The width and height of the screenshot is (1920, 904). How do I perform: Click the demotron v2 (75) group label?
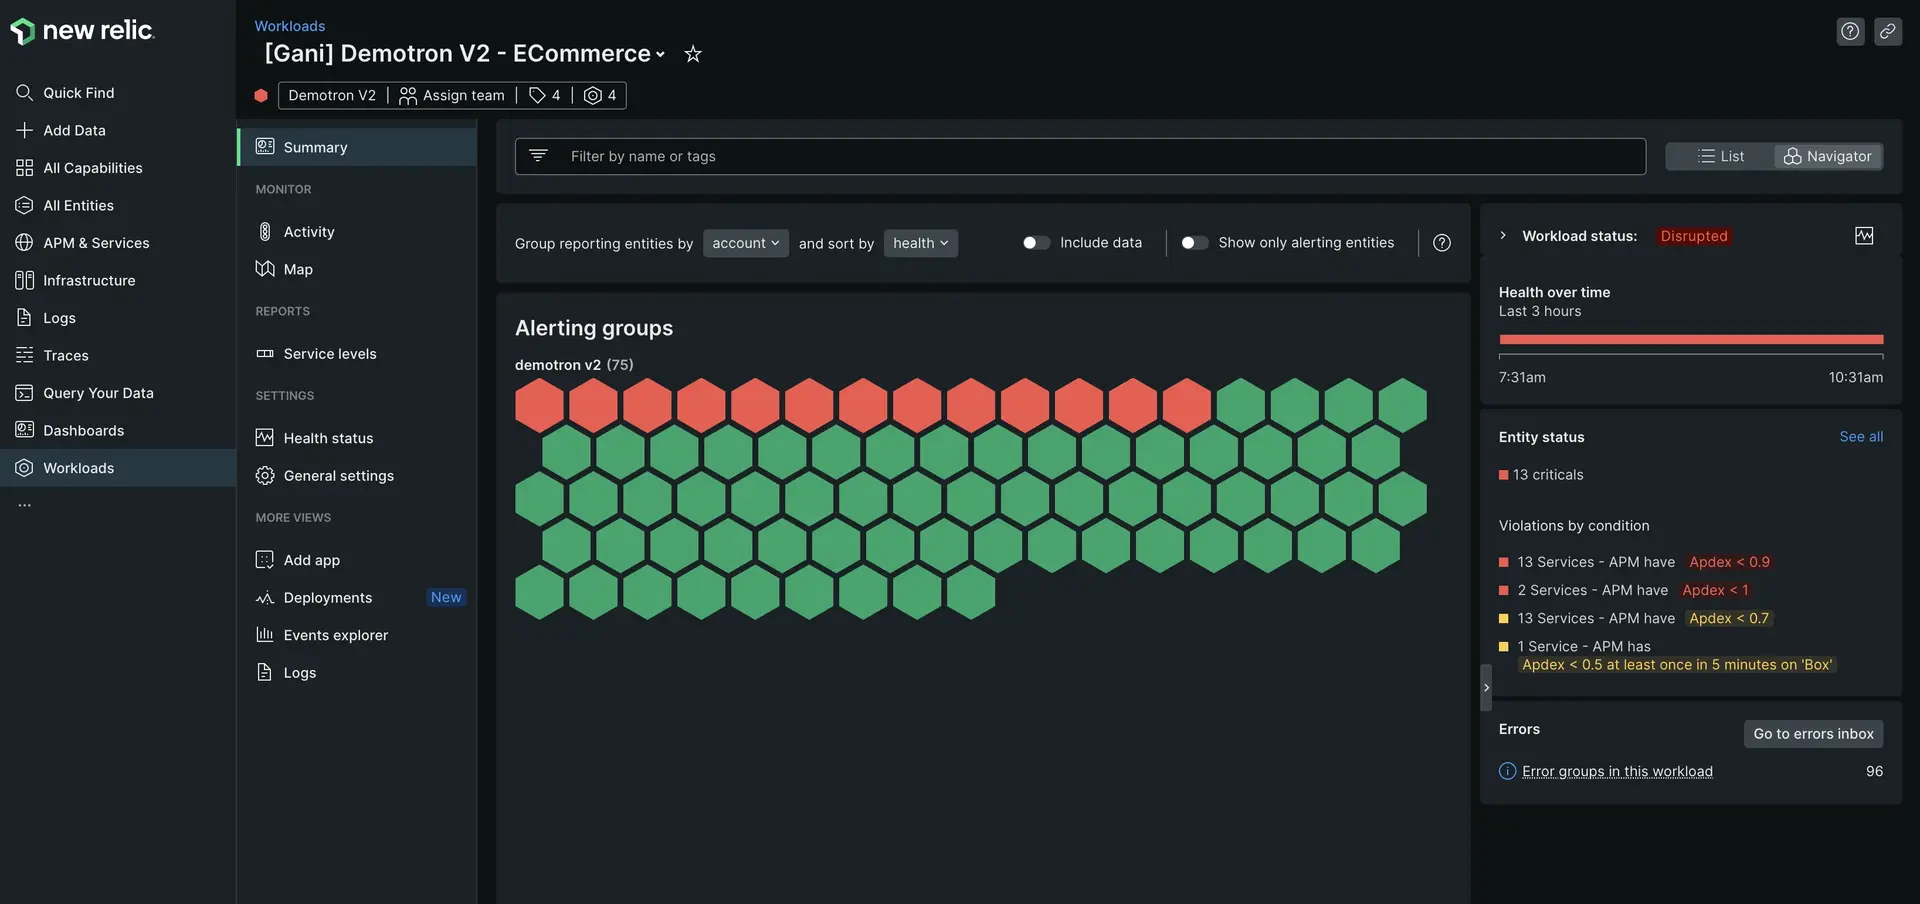pyautogui.click(x=574, y=365)
